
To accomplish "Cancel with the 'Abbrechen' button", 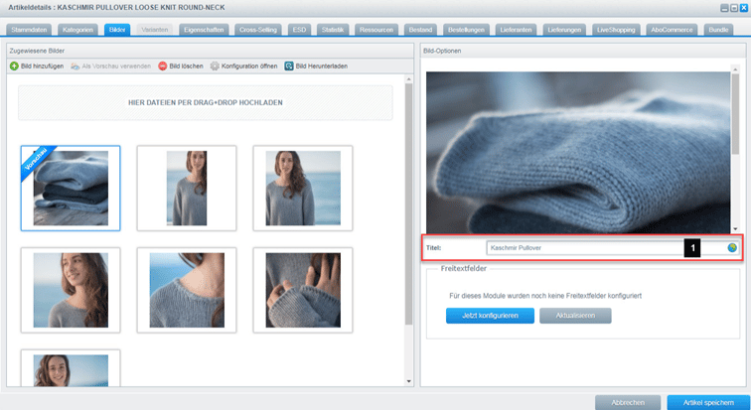I will tap(627, 400).
